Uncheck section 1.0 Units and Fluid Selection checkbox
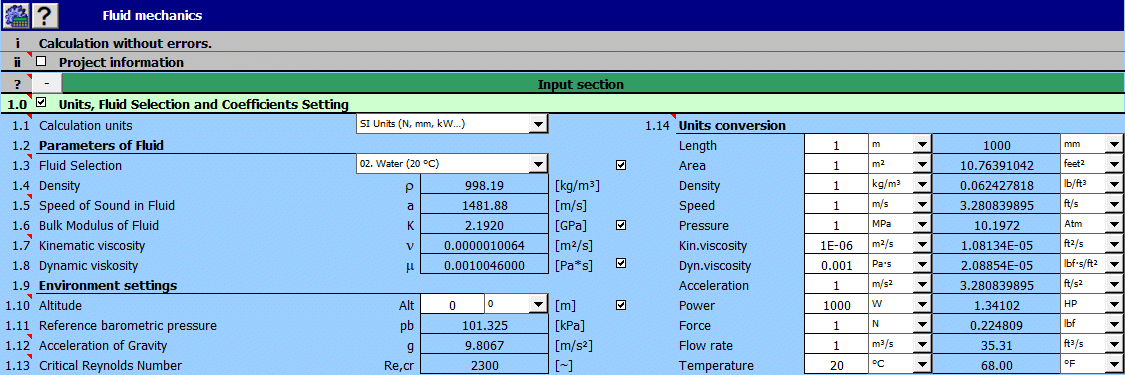Image resolution: width=1125 pixels, height=375 pixels. pos(41,104)
